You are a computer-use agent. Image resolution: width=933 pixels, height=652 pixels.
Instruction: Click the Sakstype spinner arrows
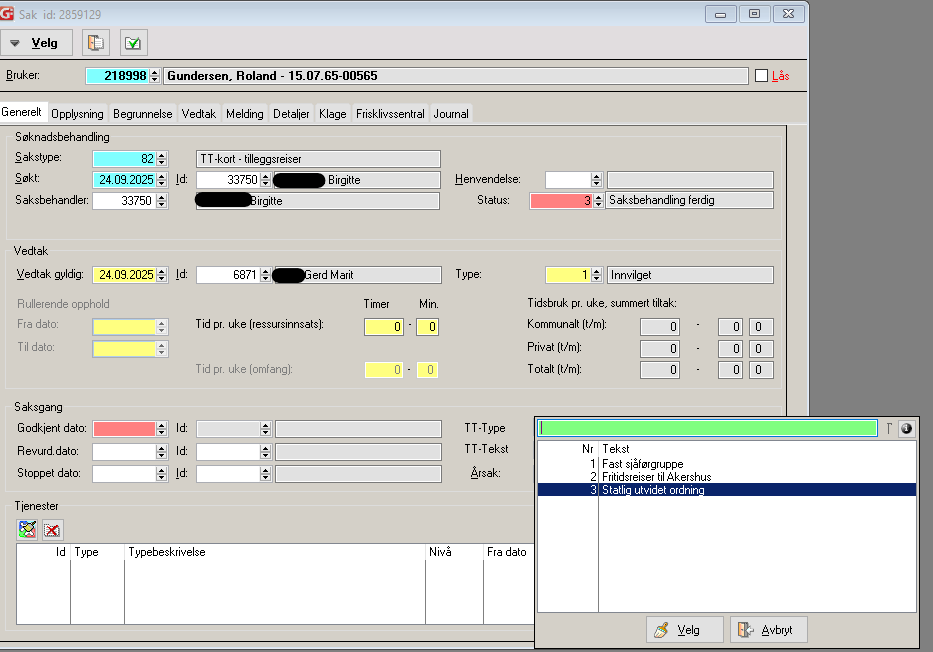click(x=162, y=158)
